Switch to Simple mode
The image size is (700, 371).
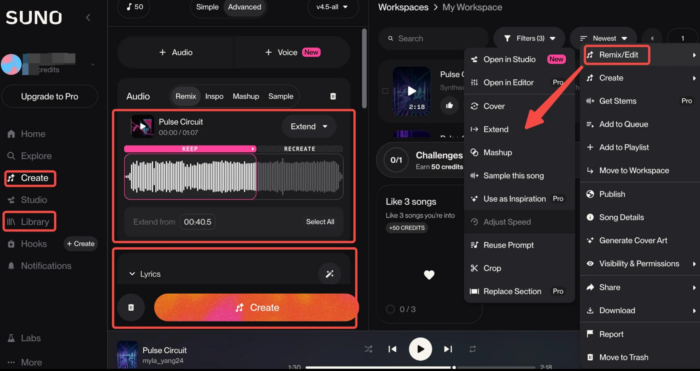207,7
